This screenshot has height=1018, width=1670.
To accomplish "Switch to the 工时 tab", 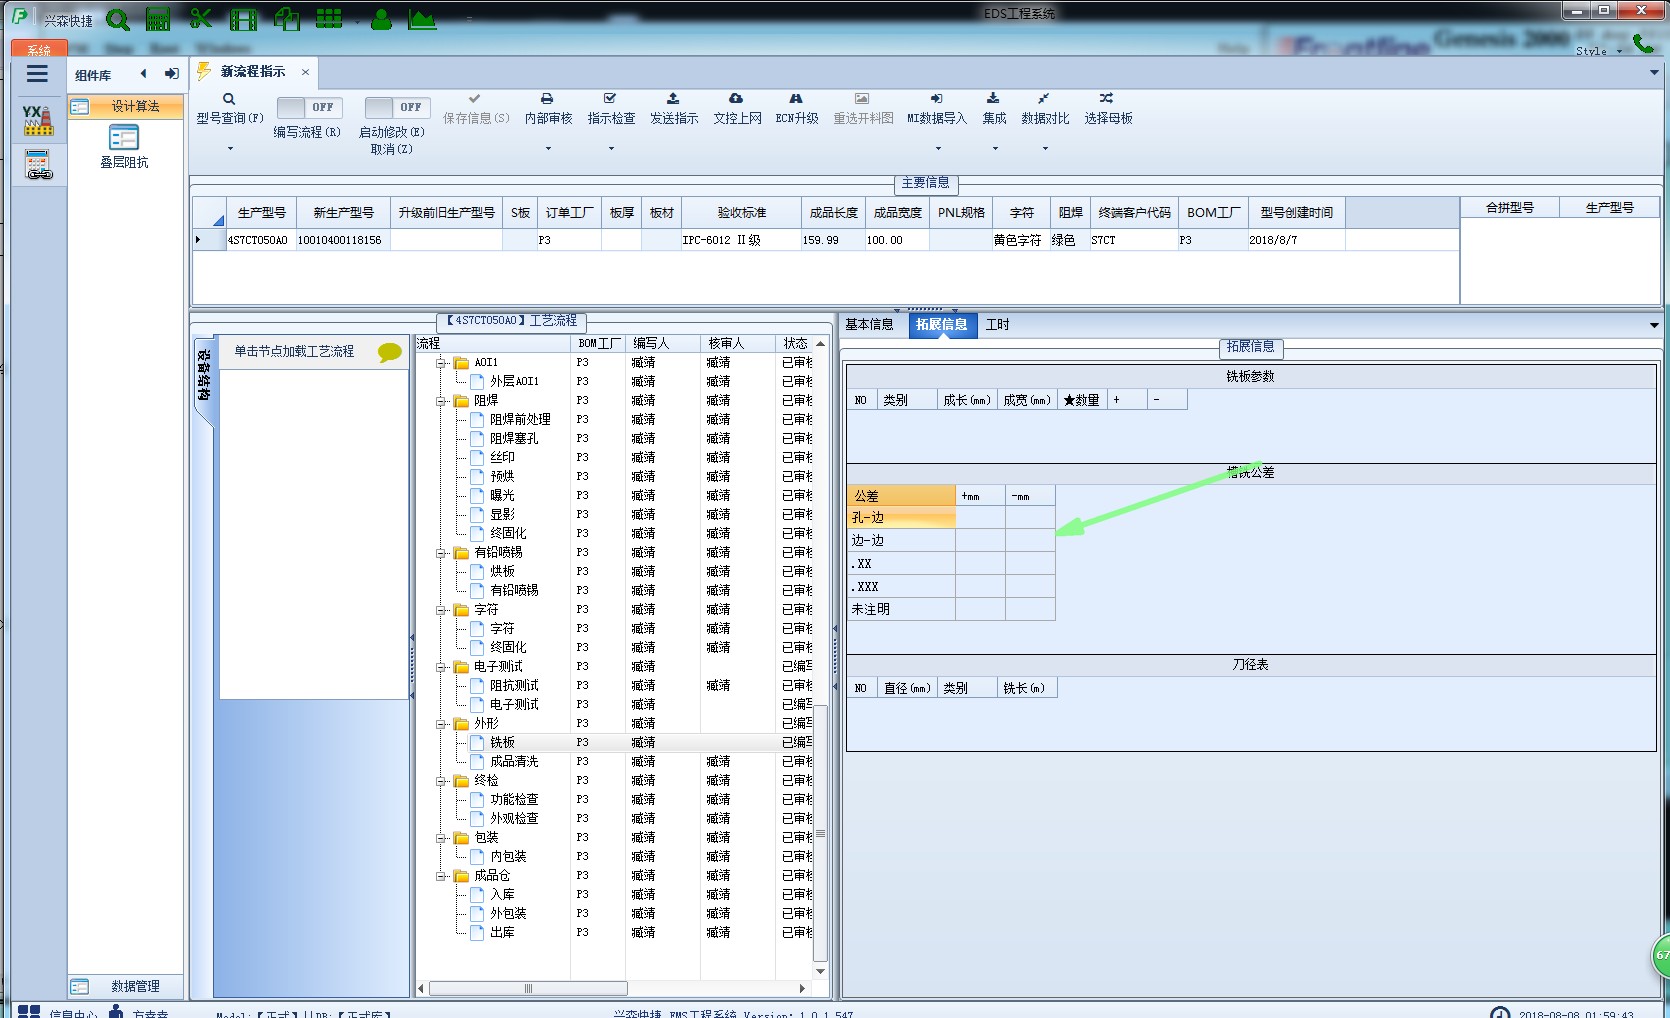I will [x=998, y=325].
